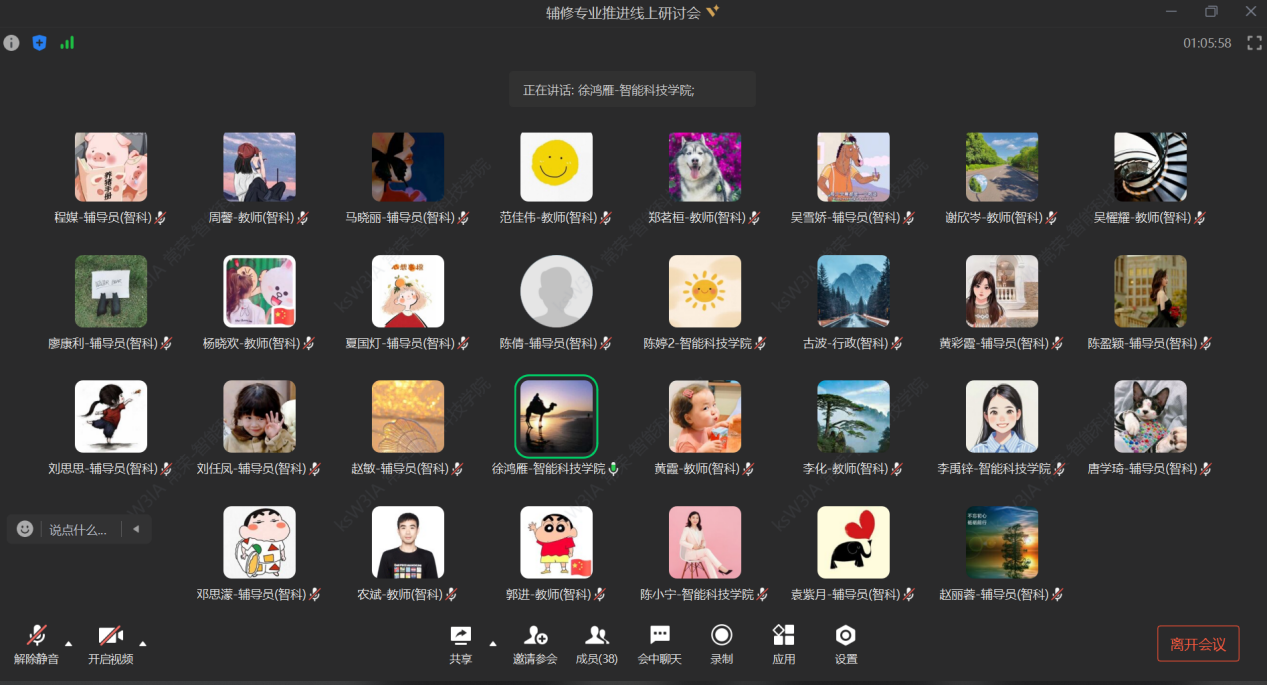
Task: Click the blue security shield icon
Action: (x=39, y=43)
